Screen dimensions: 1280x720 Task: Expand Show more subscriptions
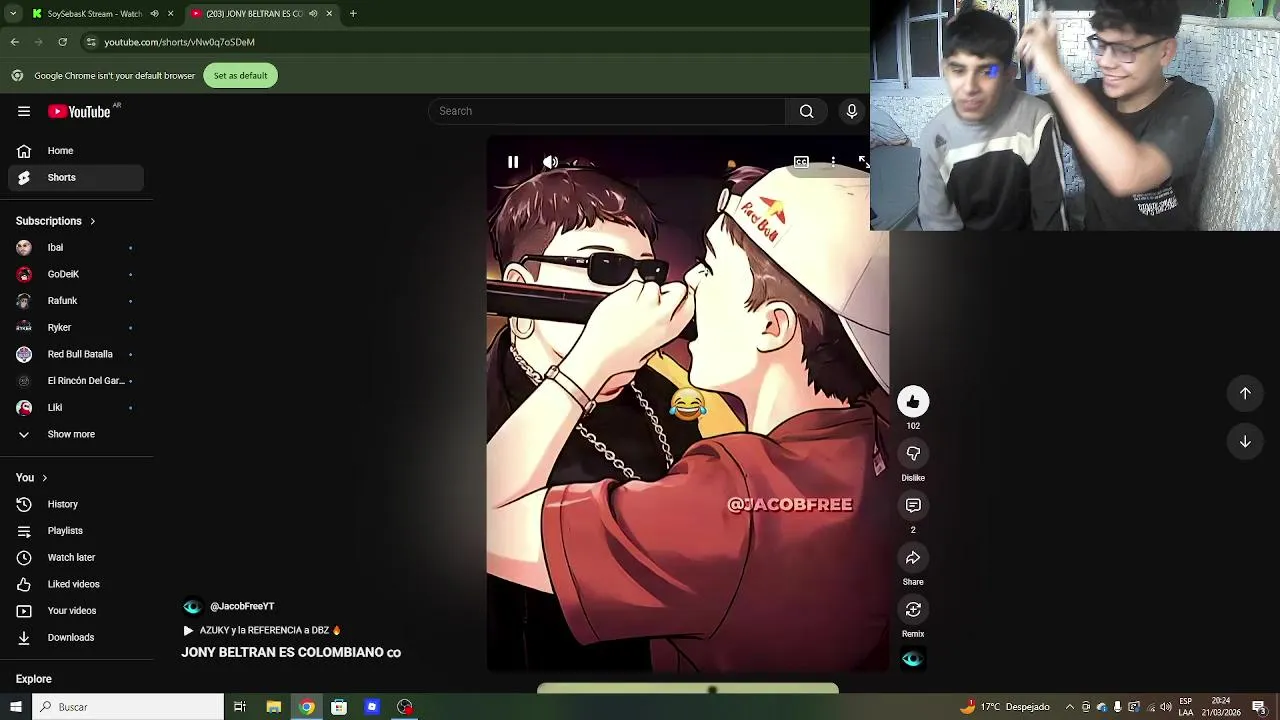76,434
